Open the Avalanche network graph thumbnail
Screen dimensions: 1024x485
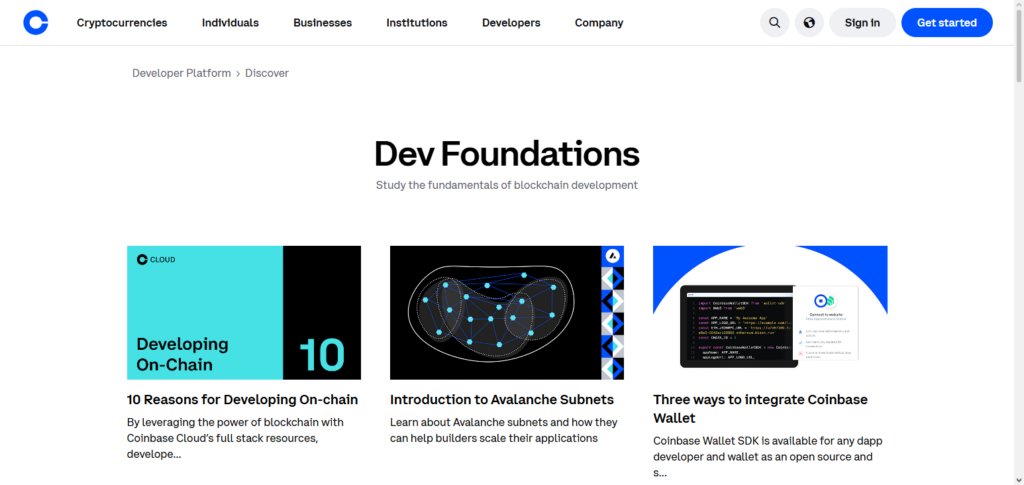click(x=507, y=313)
